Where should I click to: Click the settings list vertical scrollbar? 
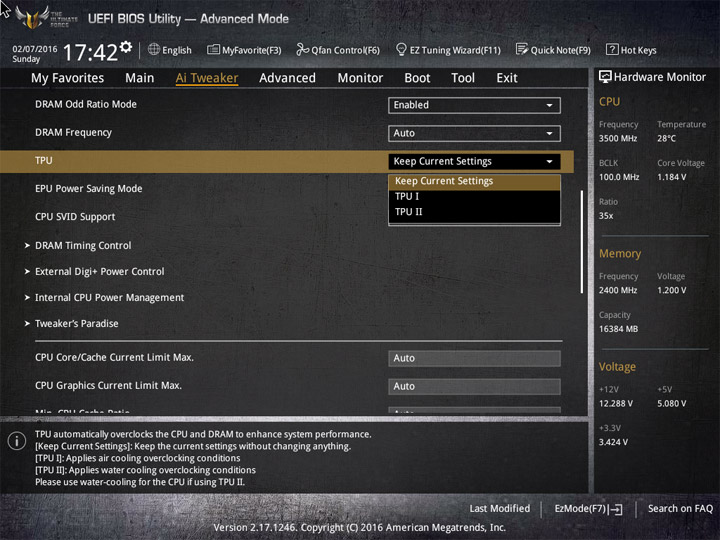(581, 242)
